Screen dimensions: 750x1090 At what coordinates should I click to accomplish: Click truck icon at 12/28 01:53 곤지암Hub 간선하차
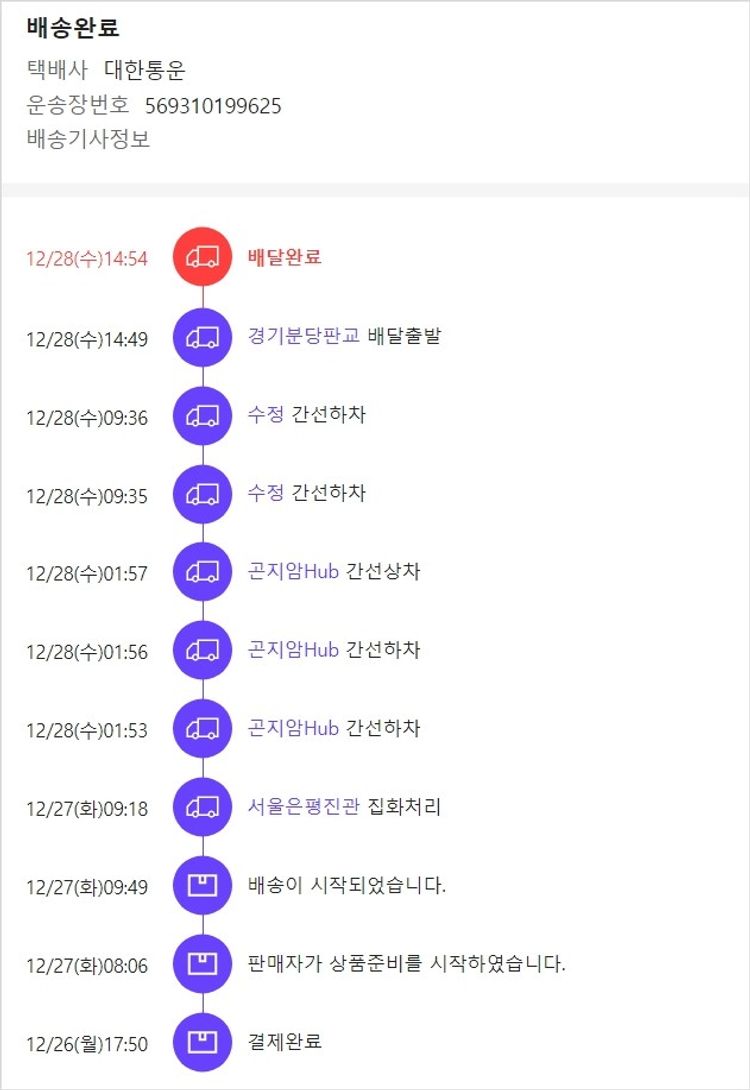(x=203, y=729)
